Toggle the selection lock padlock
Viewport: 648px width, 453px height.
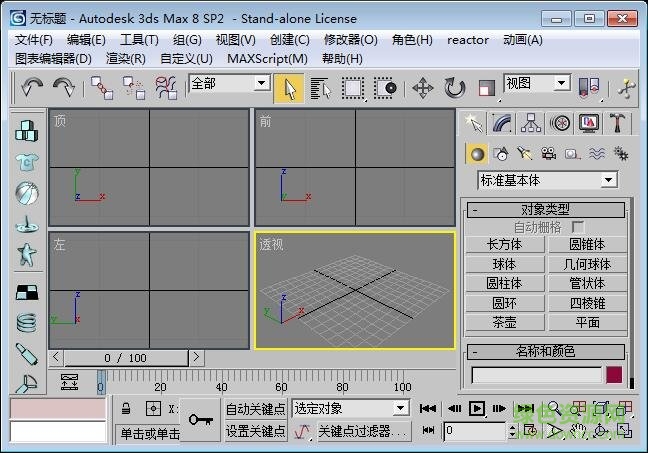click(126, 408)
